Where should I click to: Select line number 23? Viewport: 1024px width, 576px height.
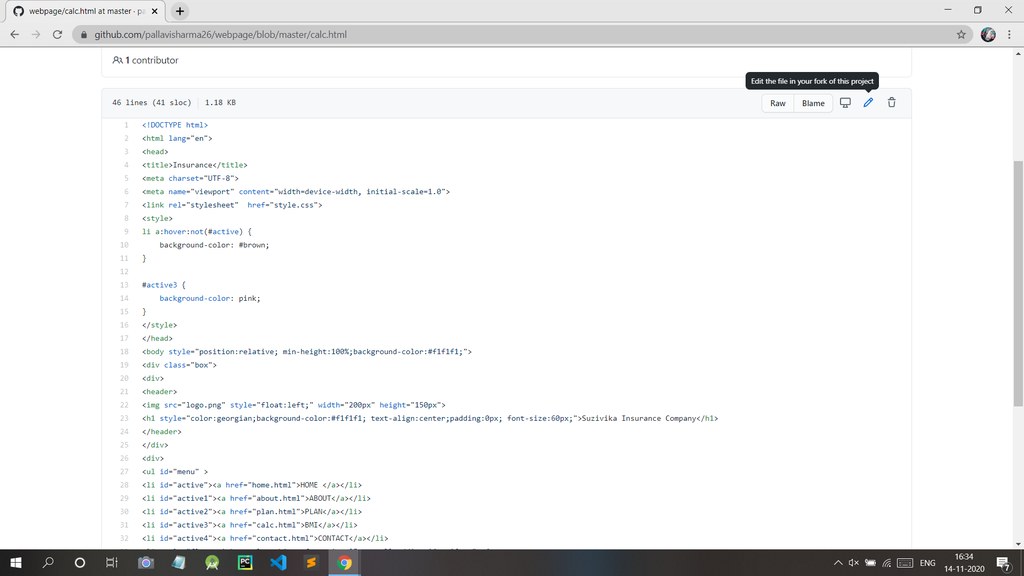coord(124,418)
